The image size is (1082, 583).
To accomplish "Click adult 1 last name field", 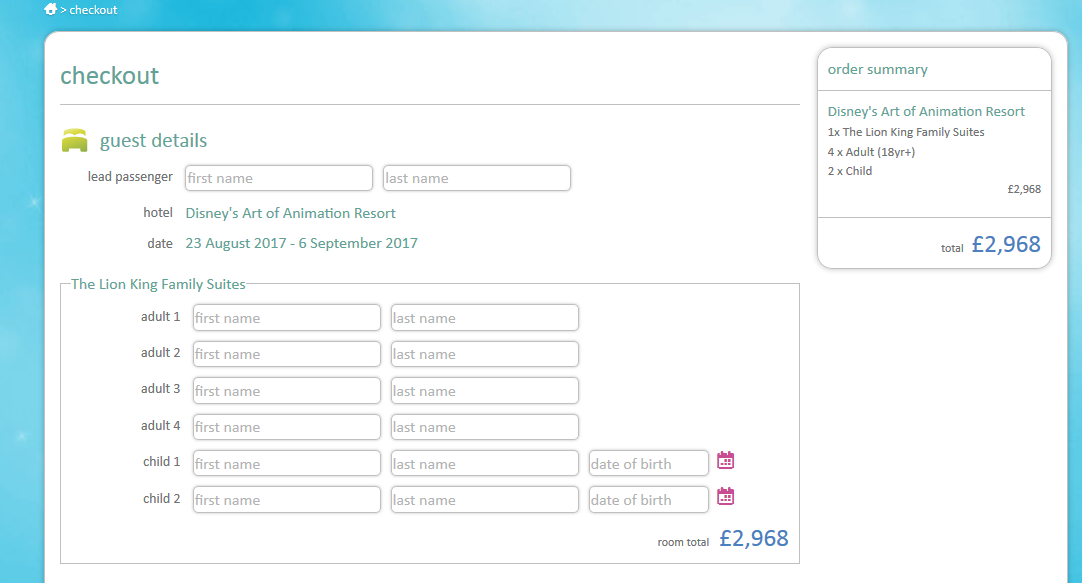I will (x=484, y=318).
